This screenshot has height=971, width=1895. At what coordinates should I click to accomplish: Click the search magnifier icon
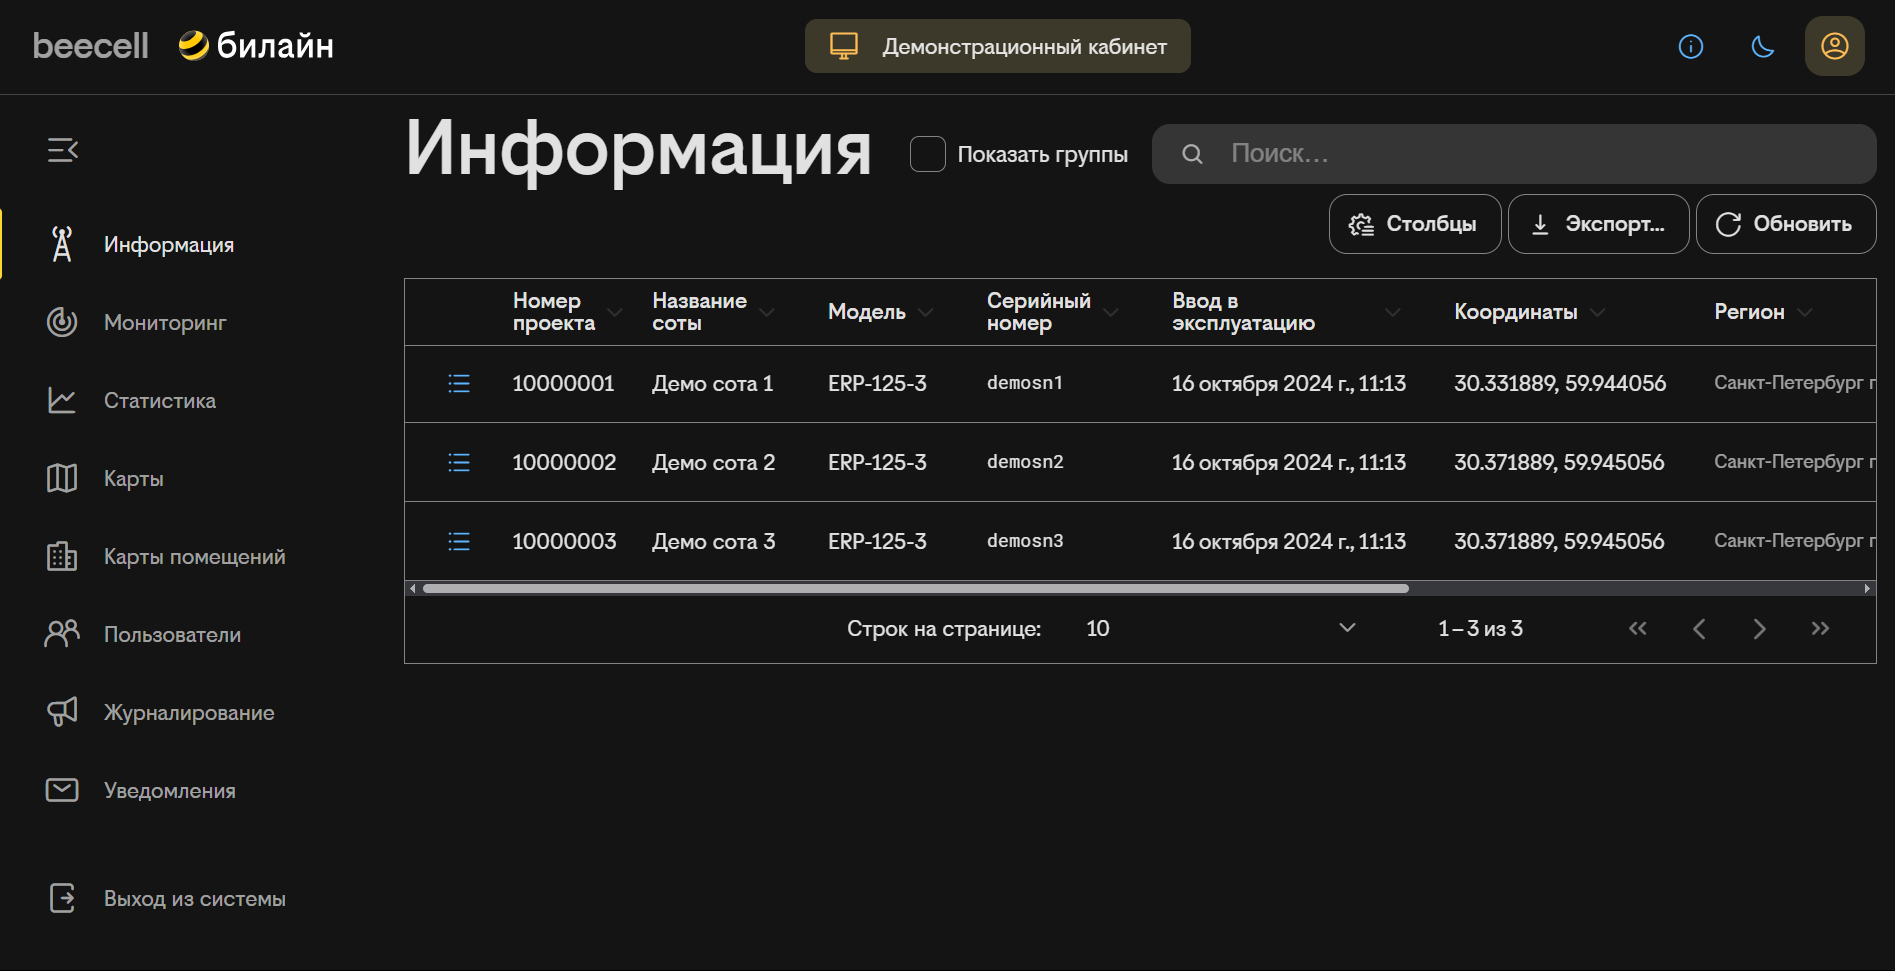point(1192,154)
